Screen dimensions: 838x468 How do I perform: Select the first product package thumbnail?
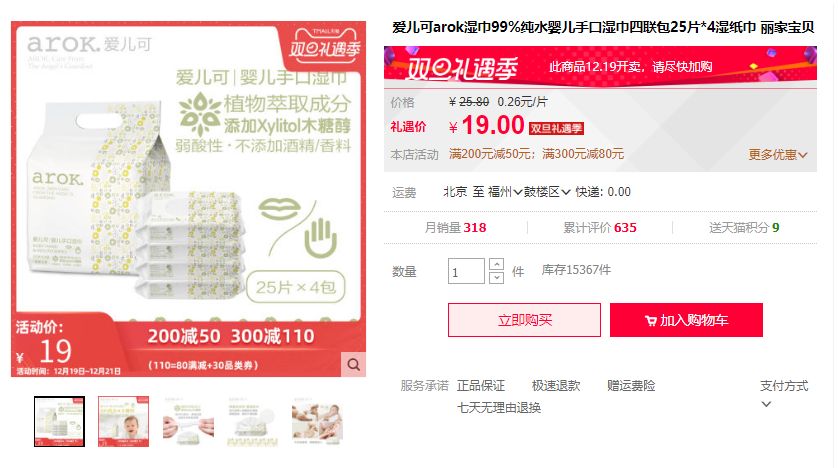pyautogui.click(x=59, y=421)
